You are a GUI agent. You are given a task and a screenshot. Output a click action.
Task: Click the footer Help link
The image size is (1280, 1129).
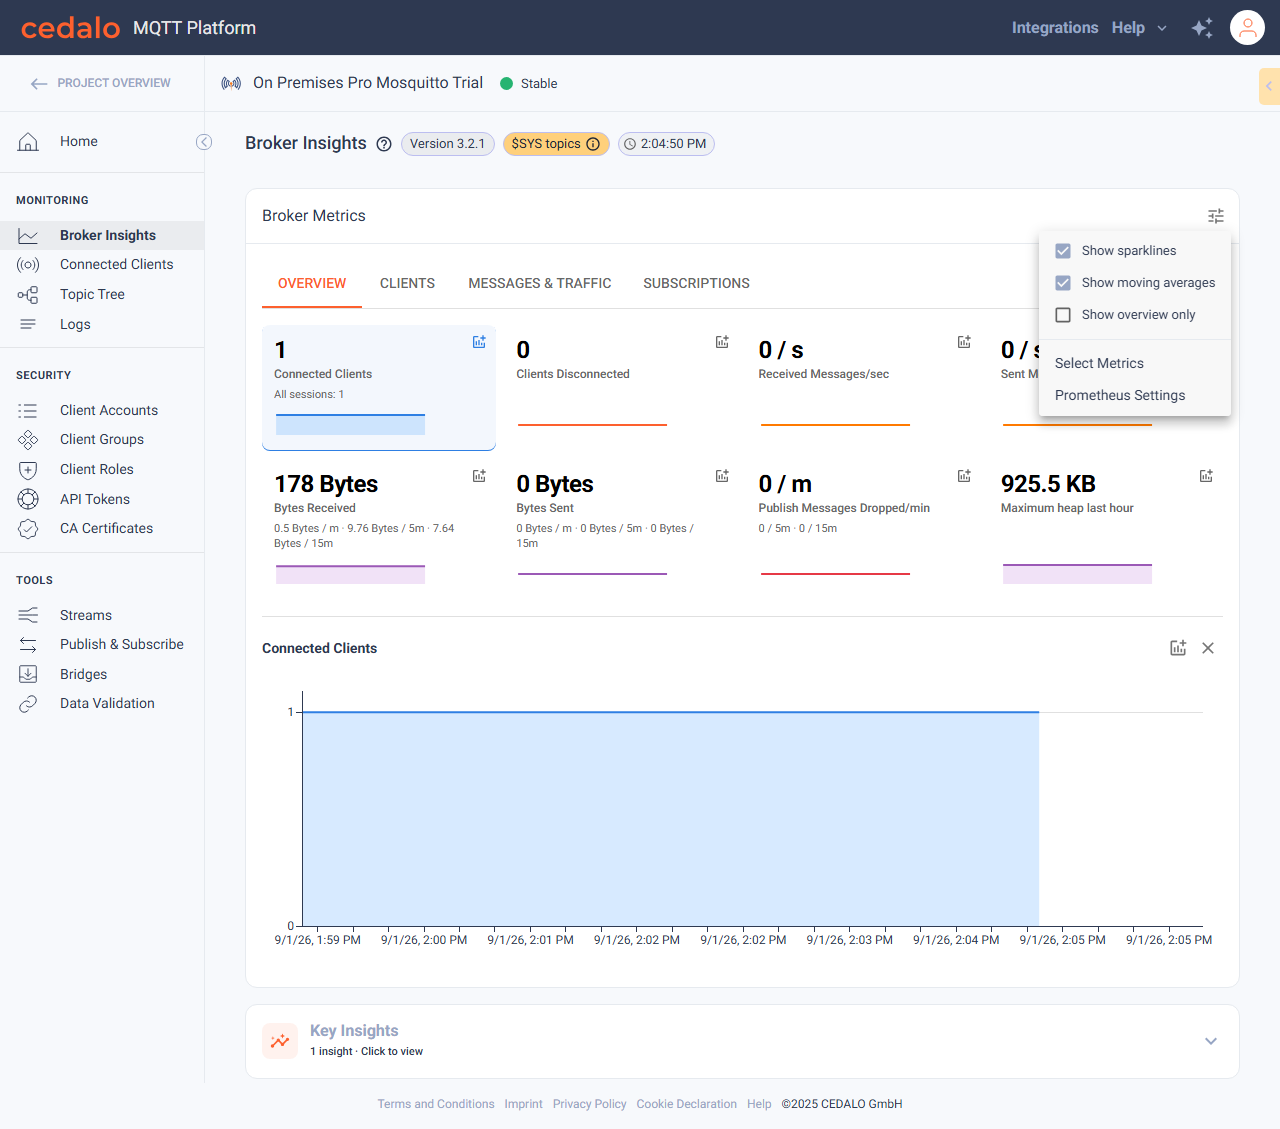[x=759, y=1104]
